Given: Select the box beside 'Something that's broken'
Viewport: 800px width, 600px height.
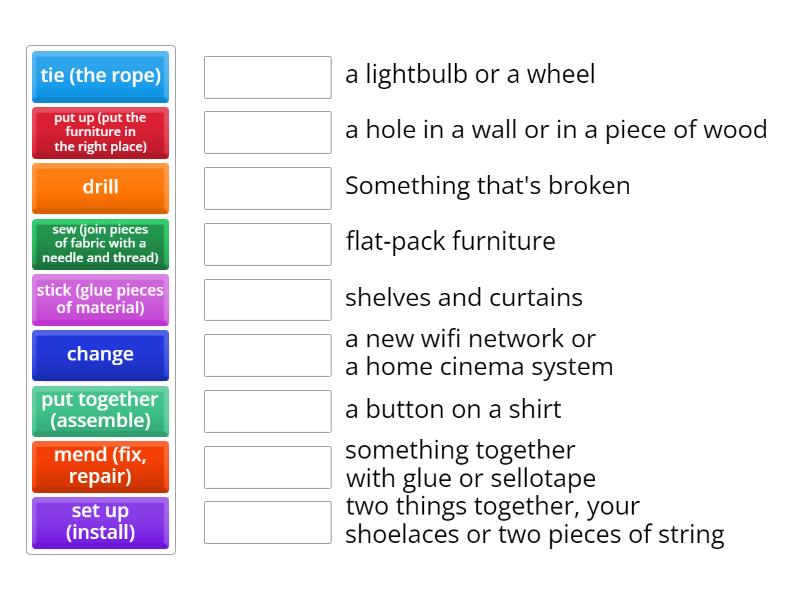Looking at the screenshot, I should click(266, 188).
